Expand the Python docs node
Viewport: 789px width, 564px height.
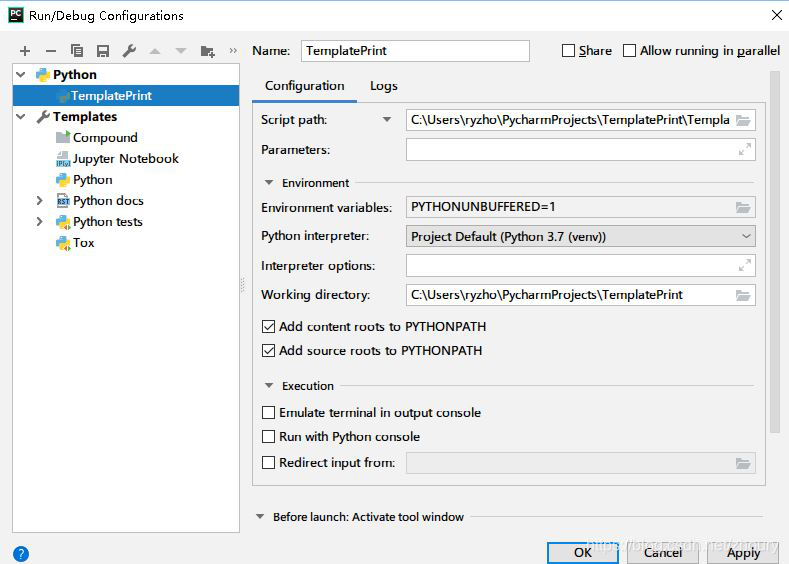[40, 201]
